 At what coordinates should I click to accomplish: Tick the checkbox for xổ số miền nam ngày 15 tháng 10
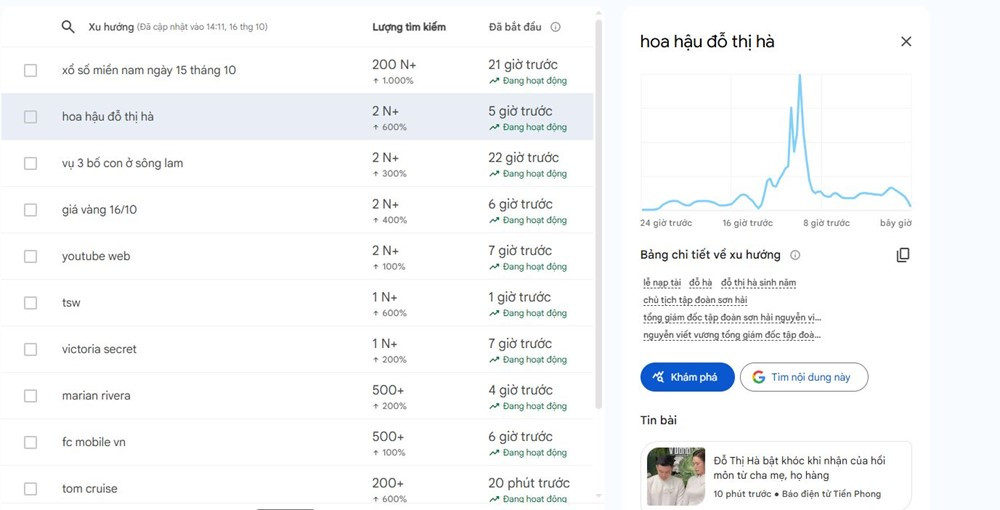31,70
